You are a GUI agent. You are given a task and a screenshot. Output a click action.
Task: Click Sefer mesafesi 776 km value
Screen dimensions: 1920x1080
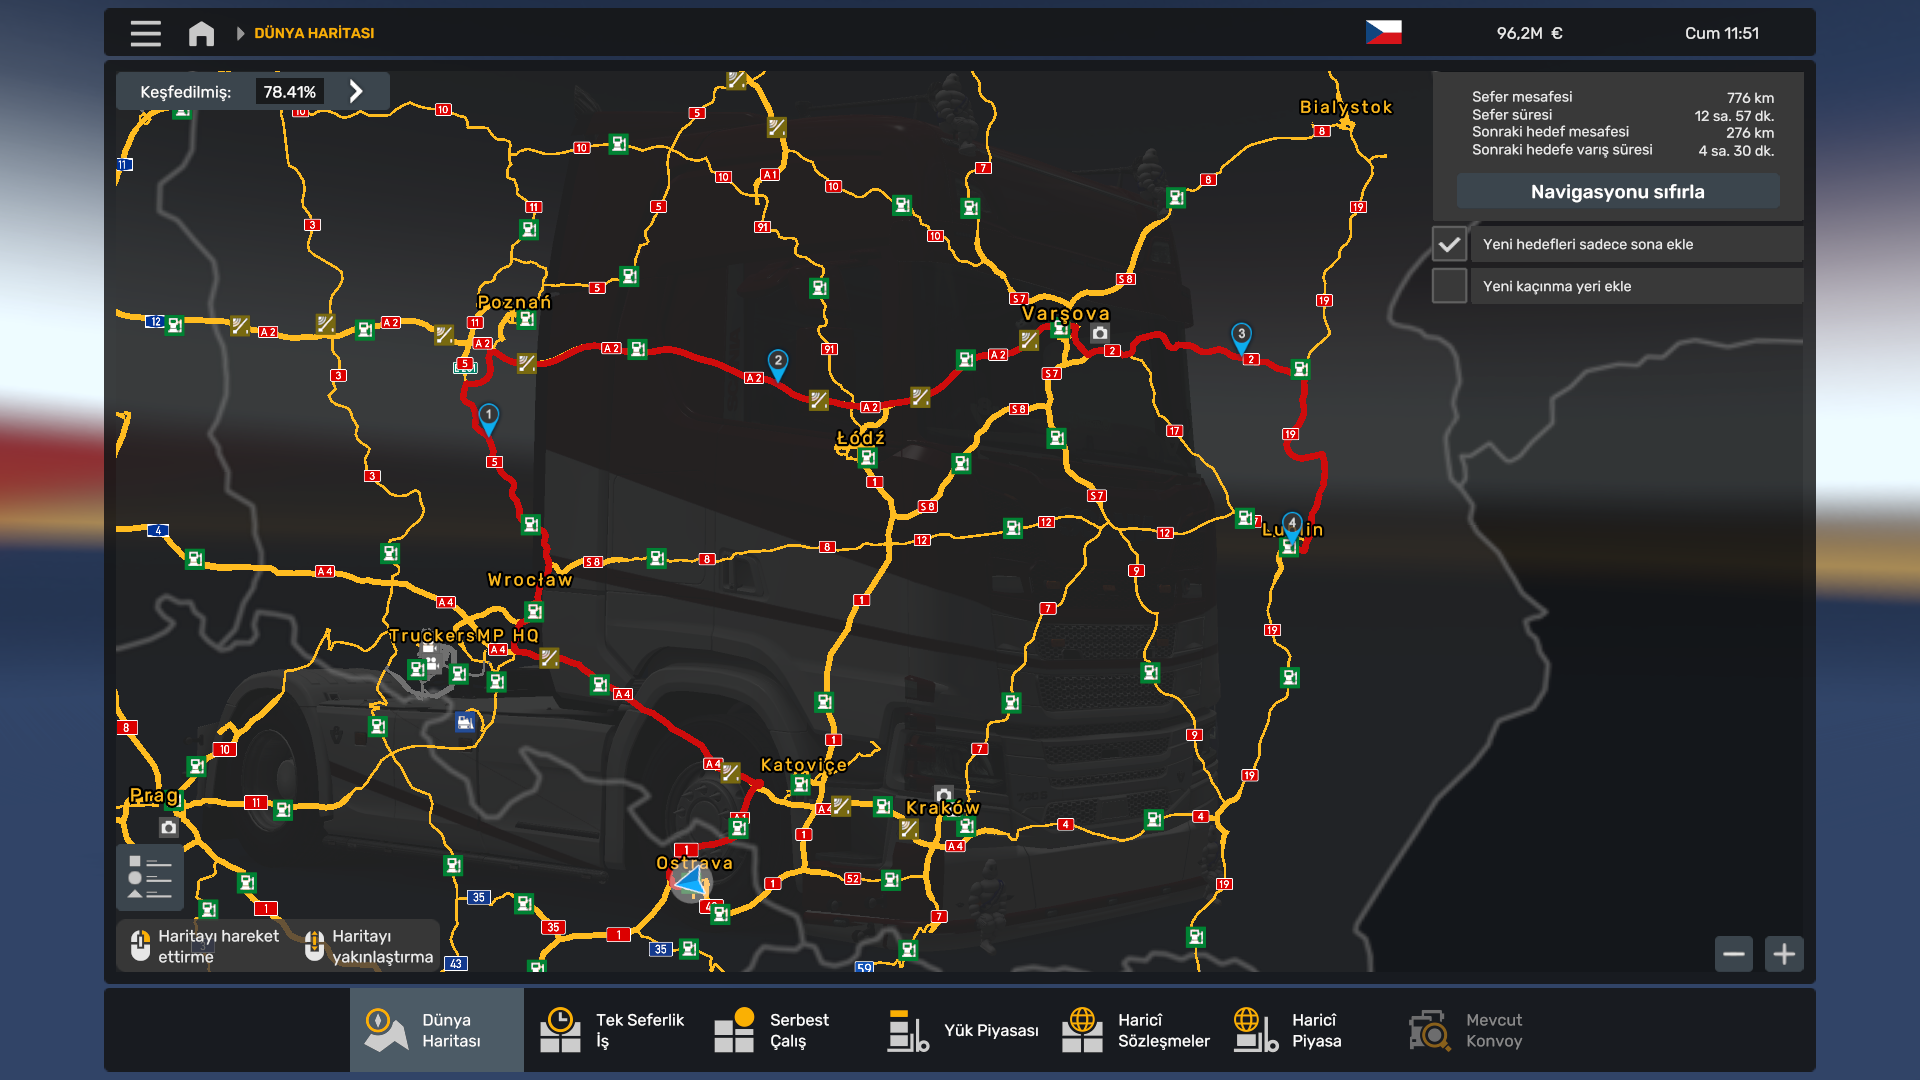[1750, 97]
